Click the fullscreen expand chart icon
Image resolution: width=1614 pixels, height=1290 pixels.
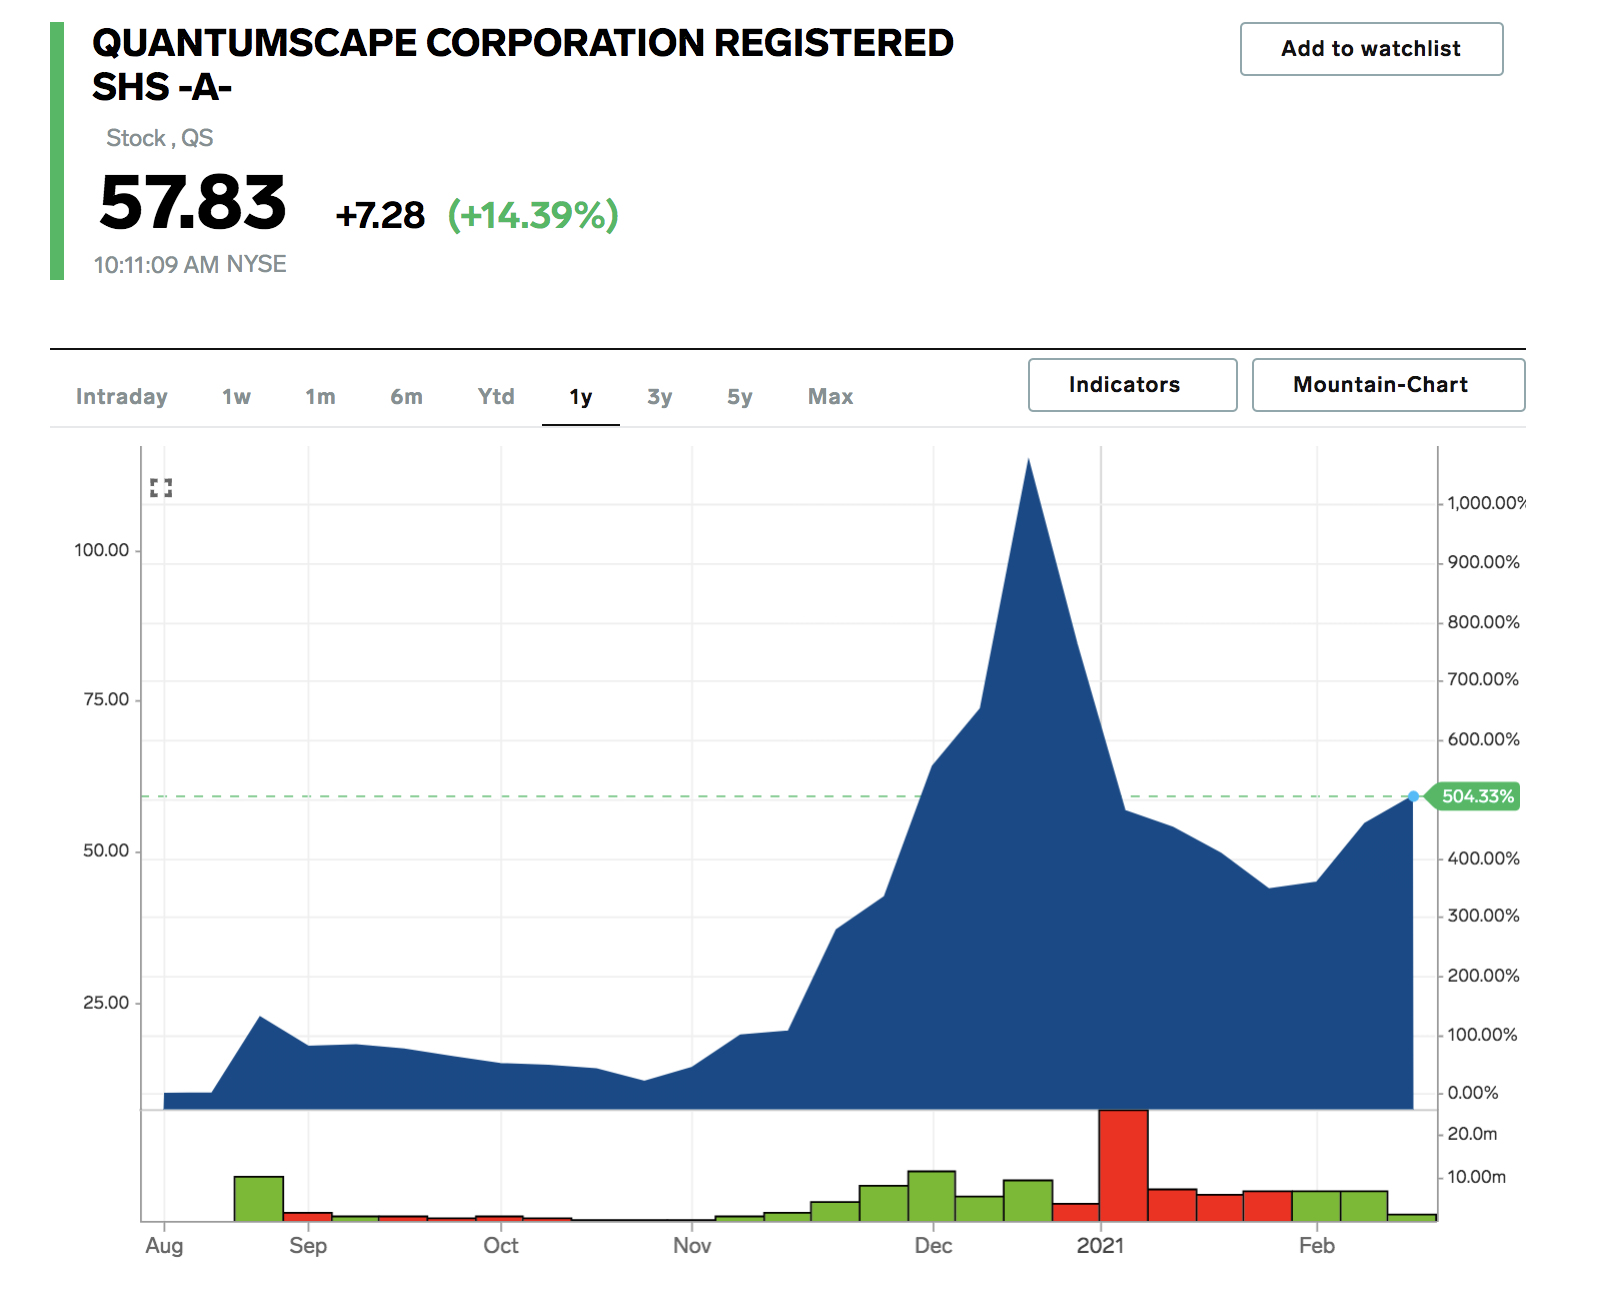click(161, 488)
